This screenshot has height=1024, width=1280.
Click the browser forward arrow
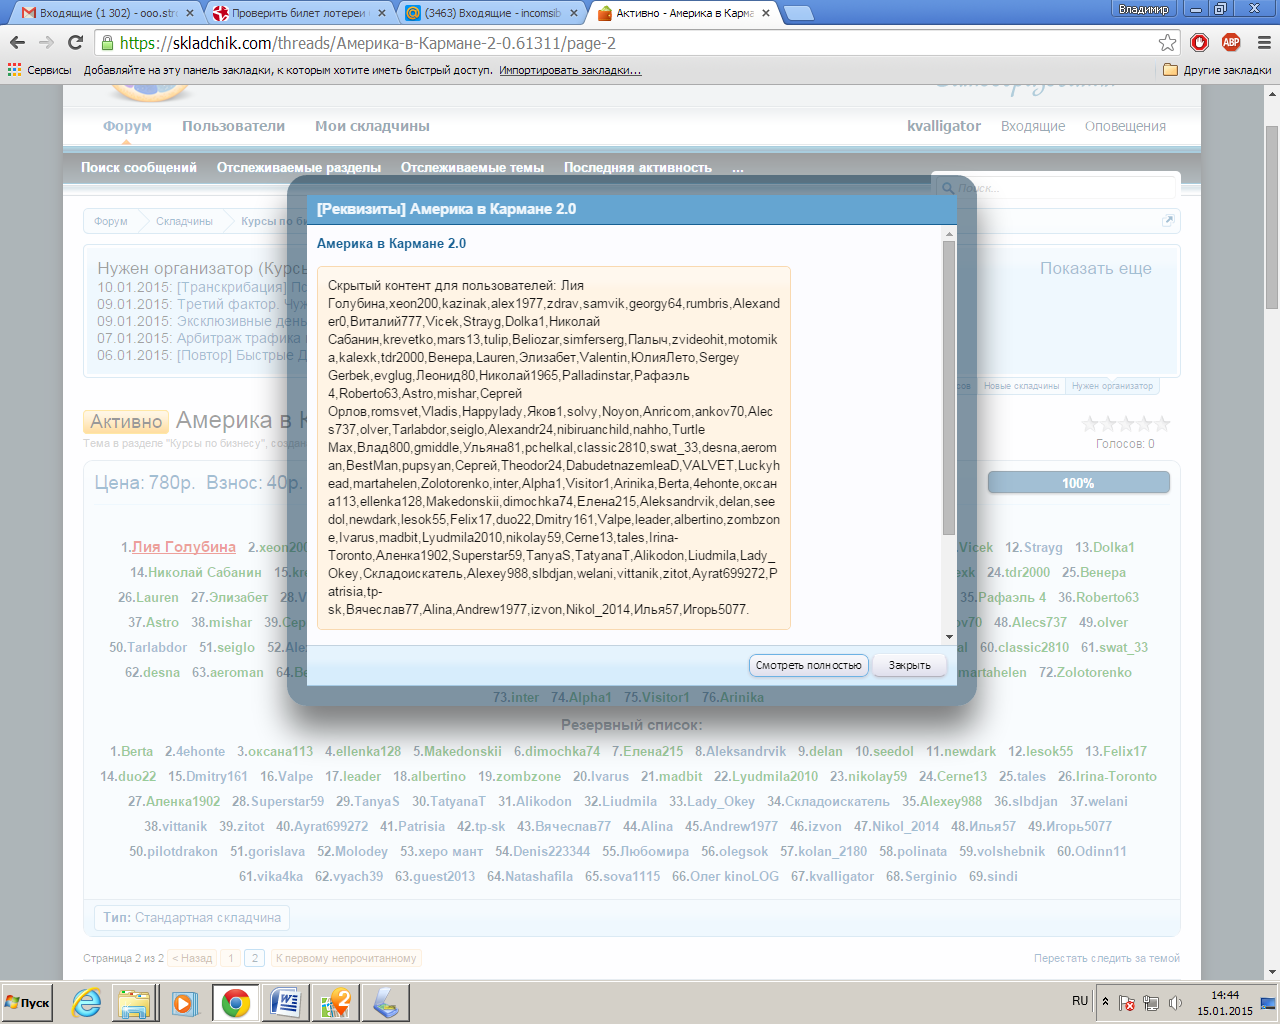(x=46, y=43)
